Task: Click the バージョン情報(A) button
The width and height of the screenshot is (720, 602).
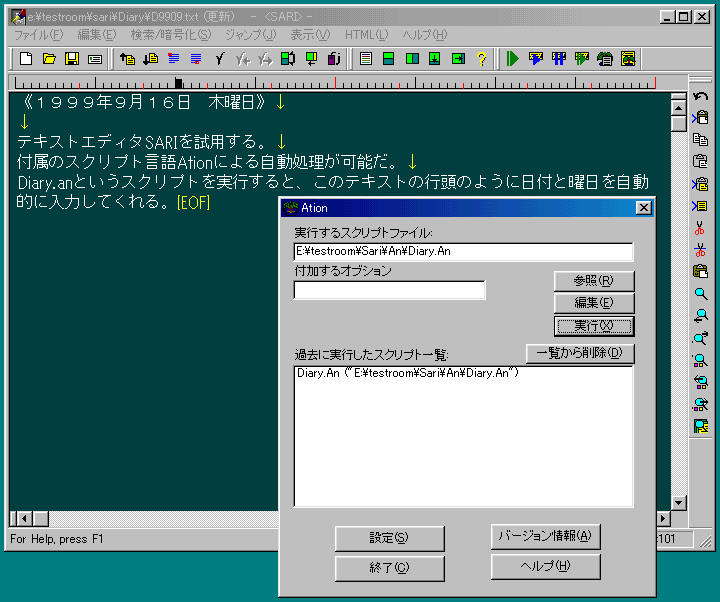Action: tap(546, 536)
